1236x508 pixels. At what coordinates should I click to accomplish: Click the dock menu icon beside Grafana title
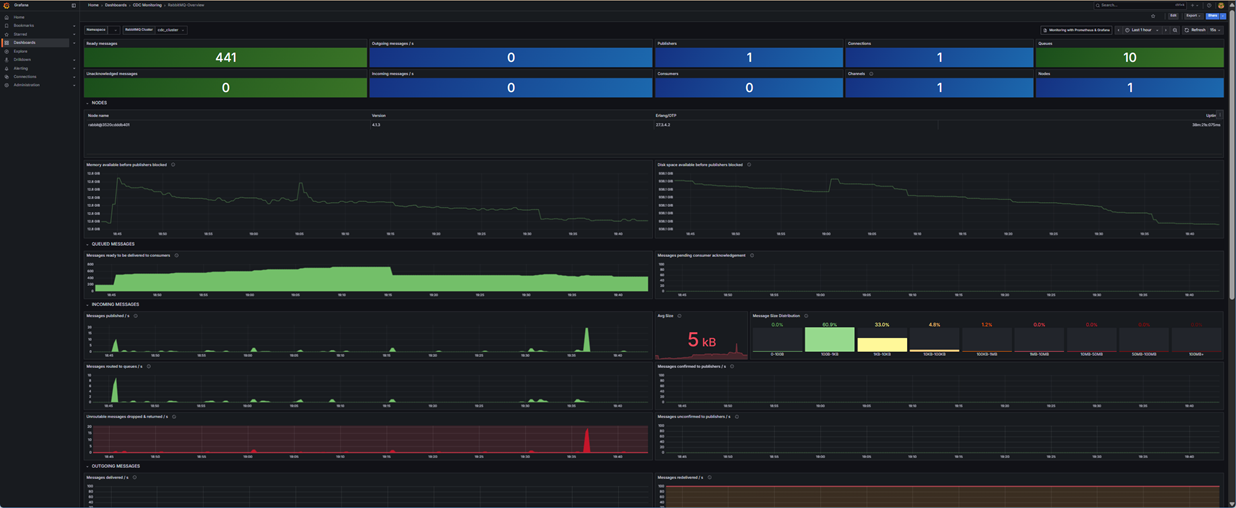coord(73,5)
